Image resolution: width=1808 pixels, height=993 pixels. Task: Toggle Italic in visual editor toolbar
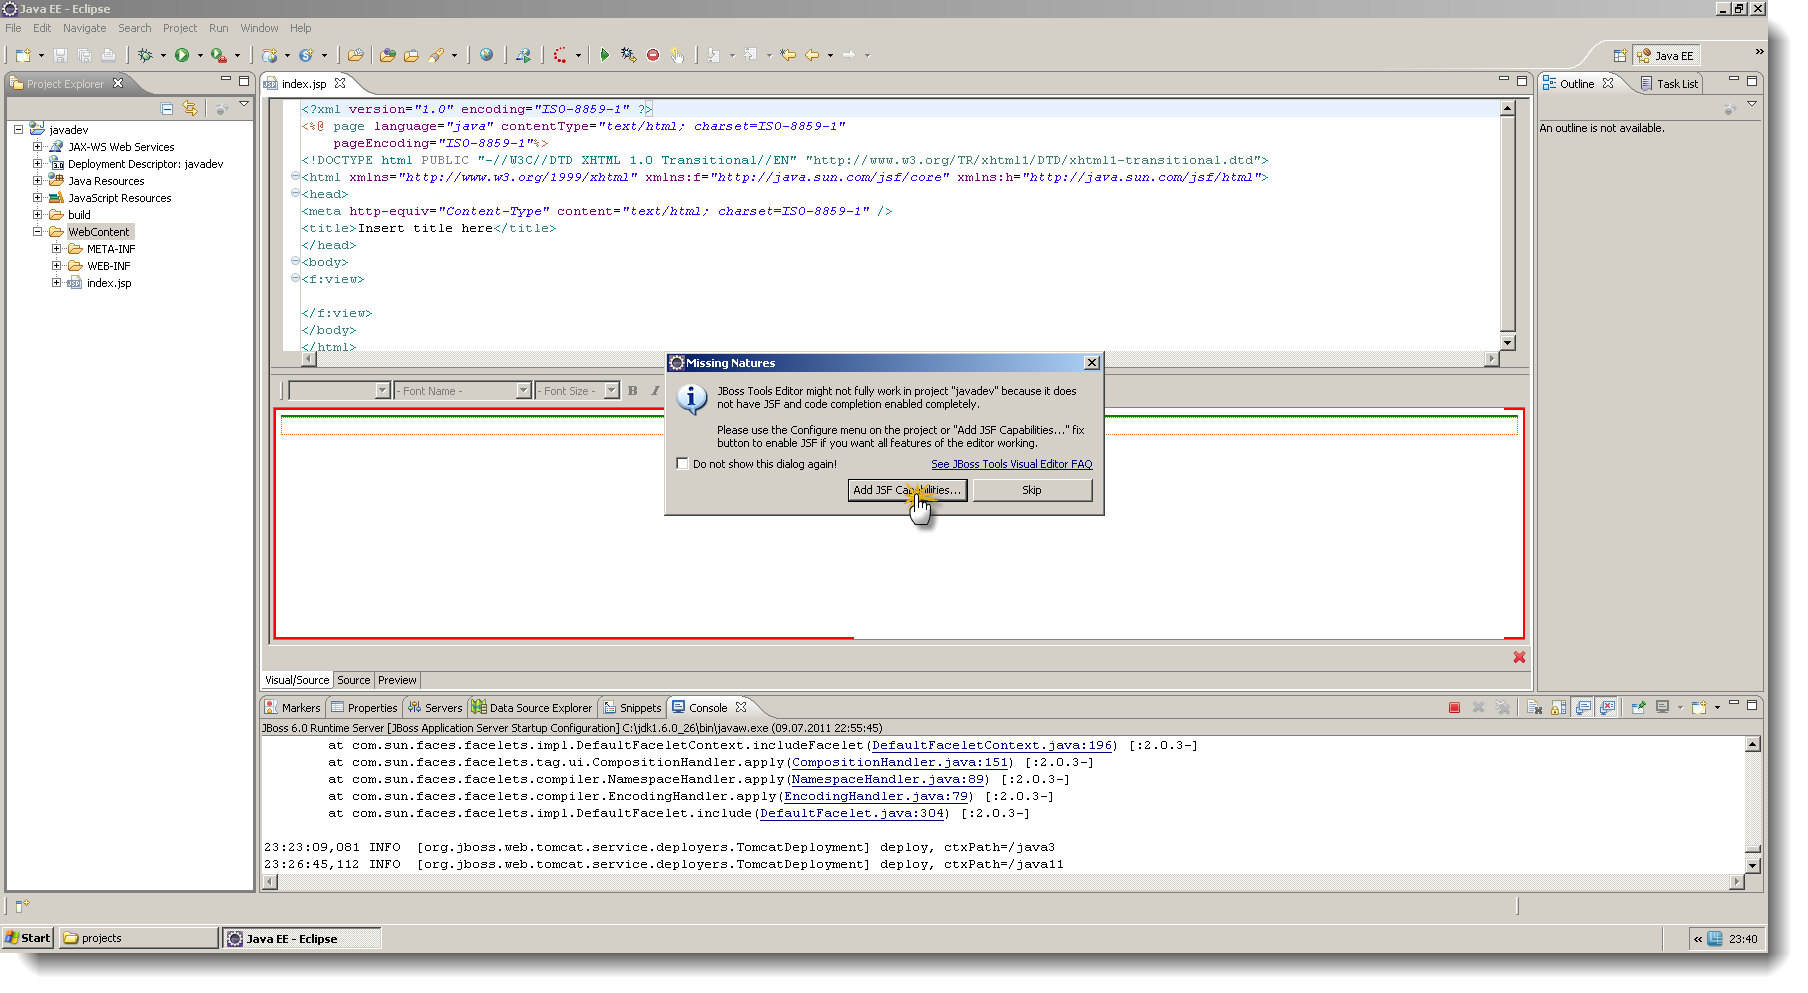pyautogui.click(x=655, y=391)
